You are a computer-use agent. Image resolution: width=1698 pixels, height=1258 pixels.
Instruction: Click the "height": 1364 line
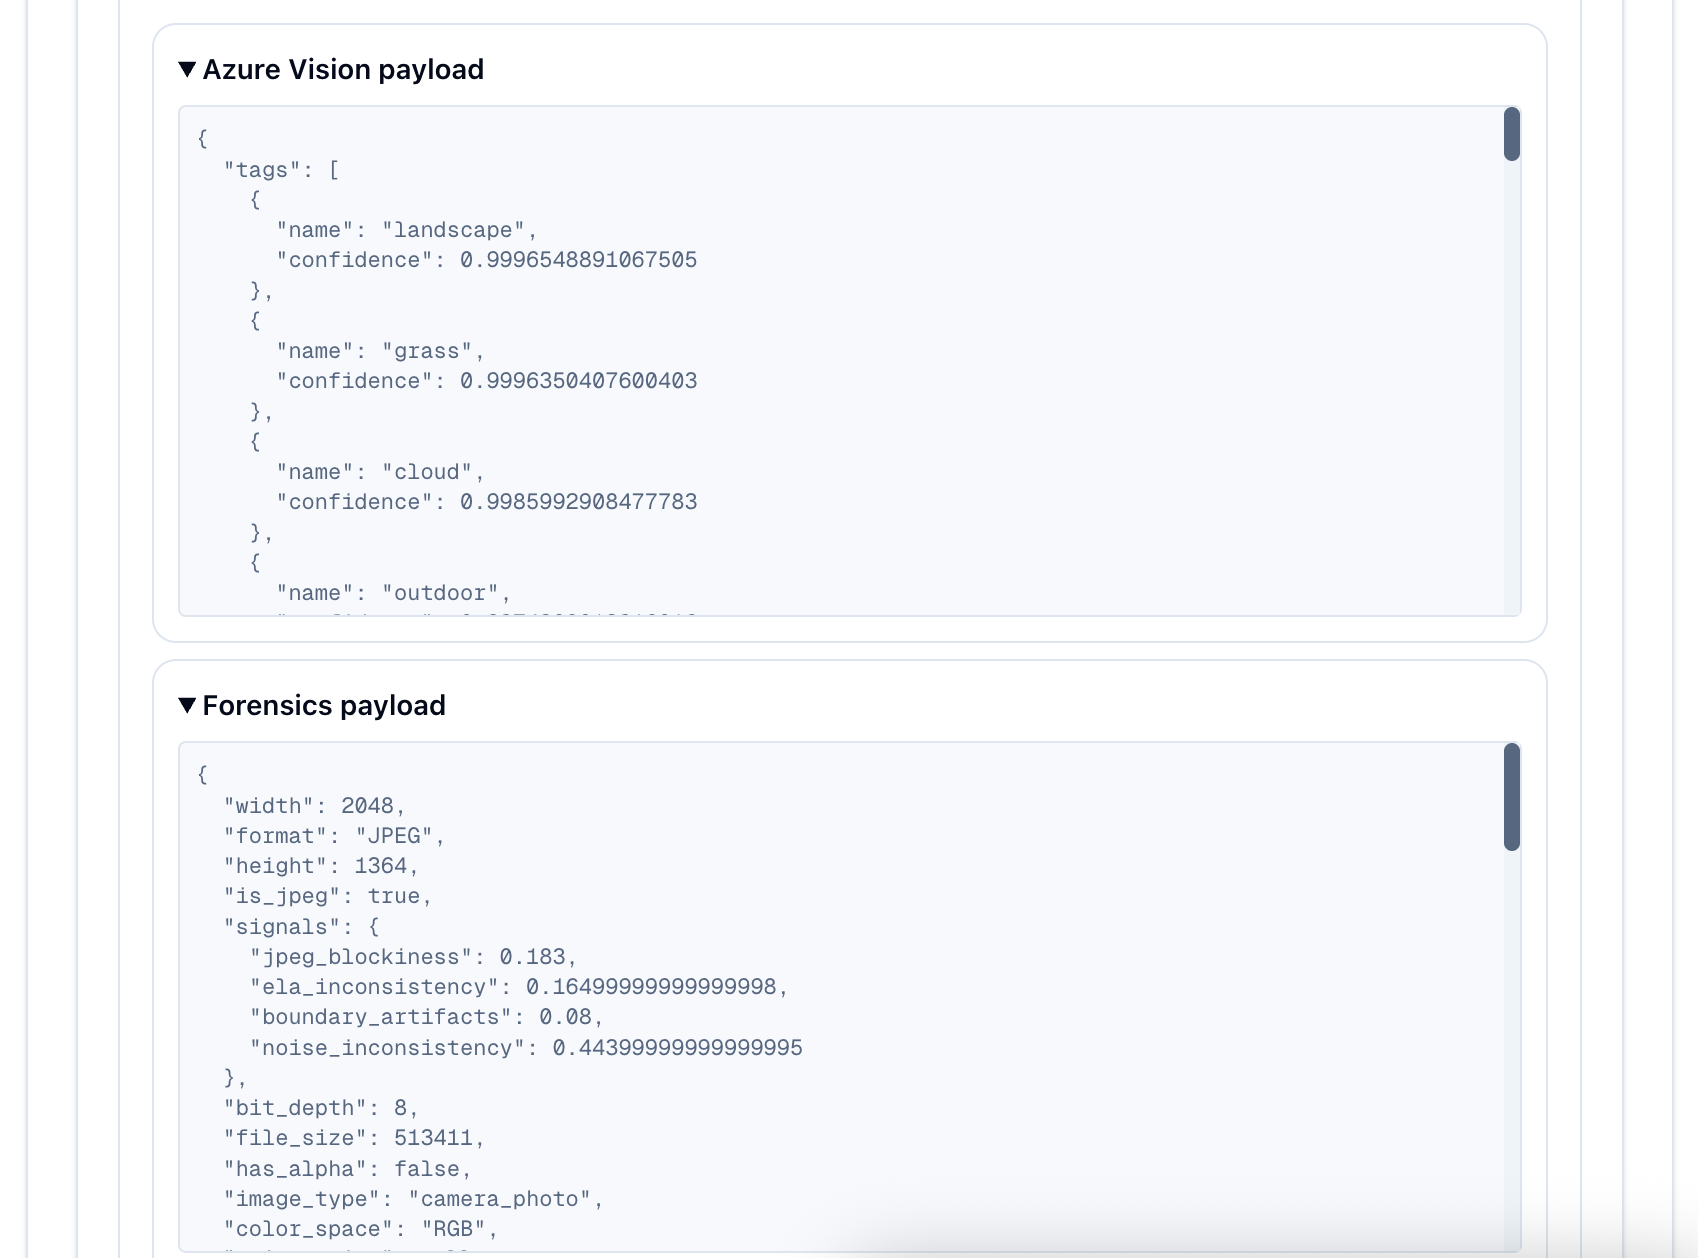tap(322, 866)
